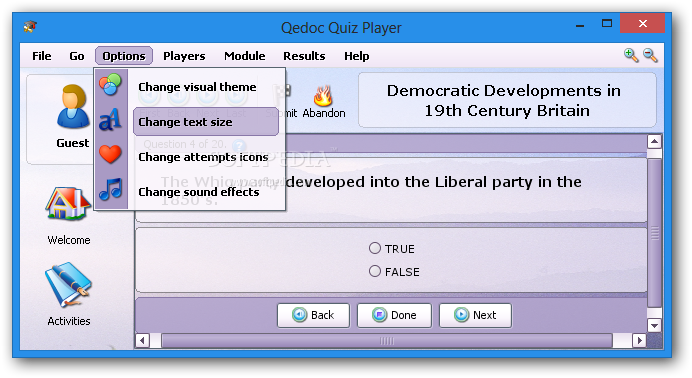Maximize the Qedoc Quiz Player window
This screenshot has width=692, height=378.
tap(607, 24)
